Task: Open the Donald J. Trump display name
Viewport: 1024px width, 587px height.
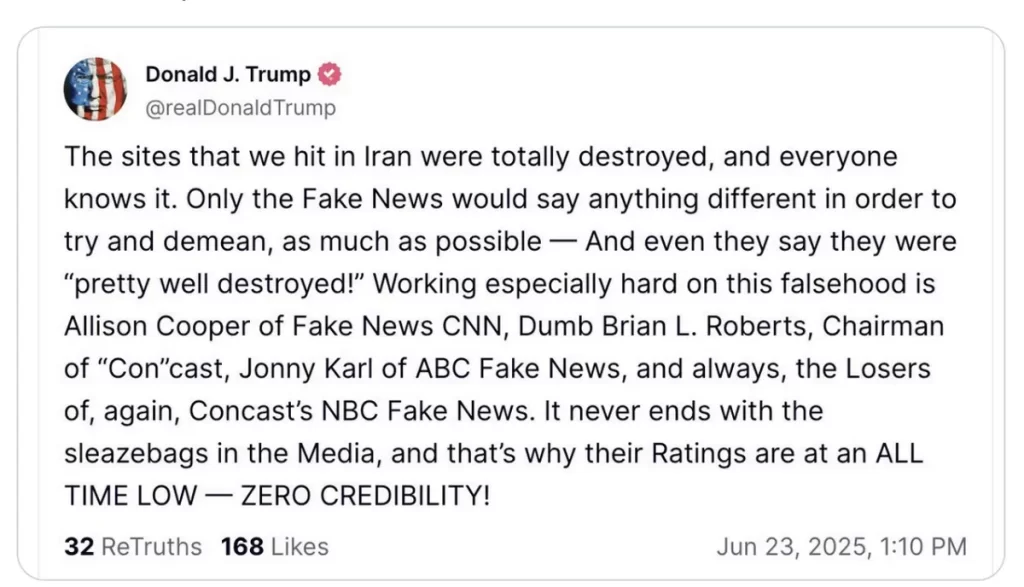Action: point(228,75)
